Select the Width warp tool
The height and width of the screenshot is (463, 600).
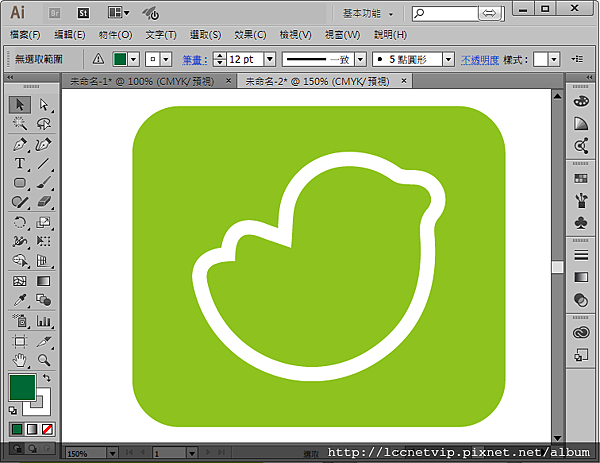point(20,241)
